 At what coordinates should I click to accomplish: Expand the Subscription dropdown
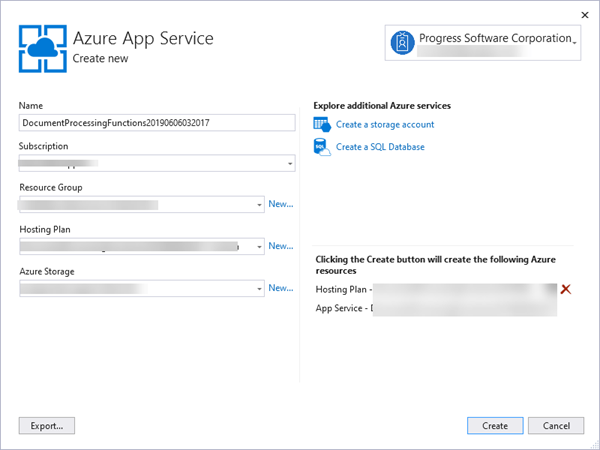[290, 163]
